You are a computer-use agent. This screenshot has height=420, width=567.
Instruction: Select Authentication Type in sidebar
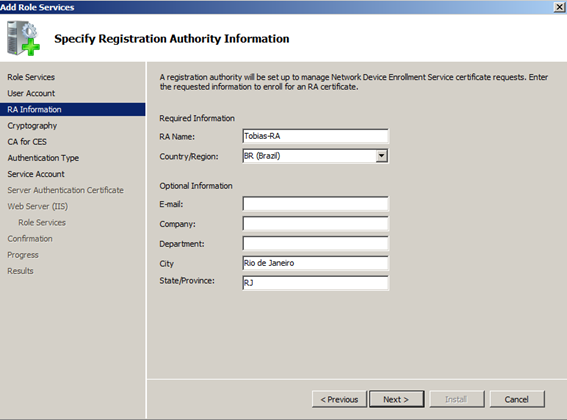tap(43, 158)
